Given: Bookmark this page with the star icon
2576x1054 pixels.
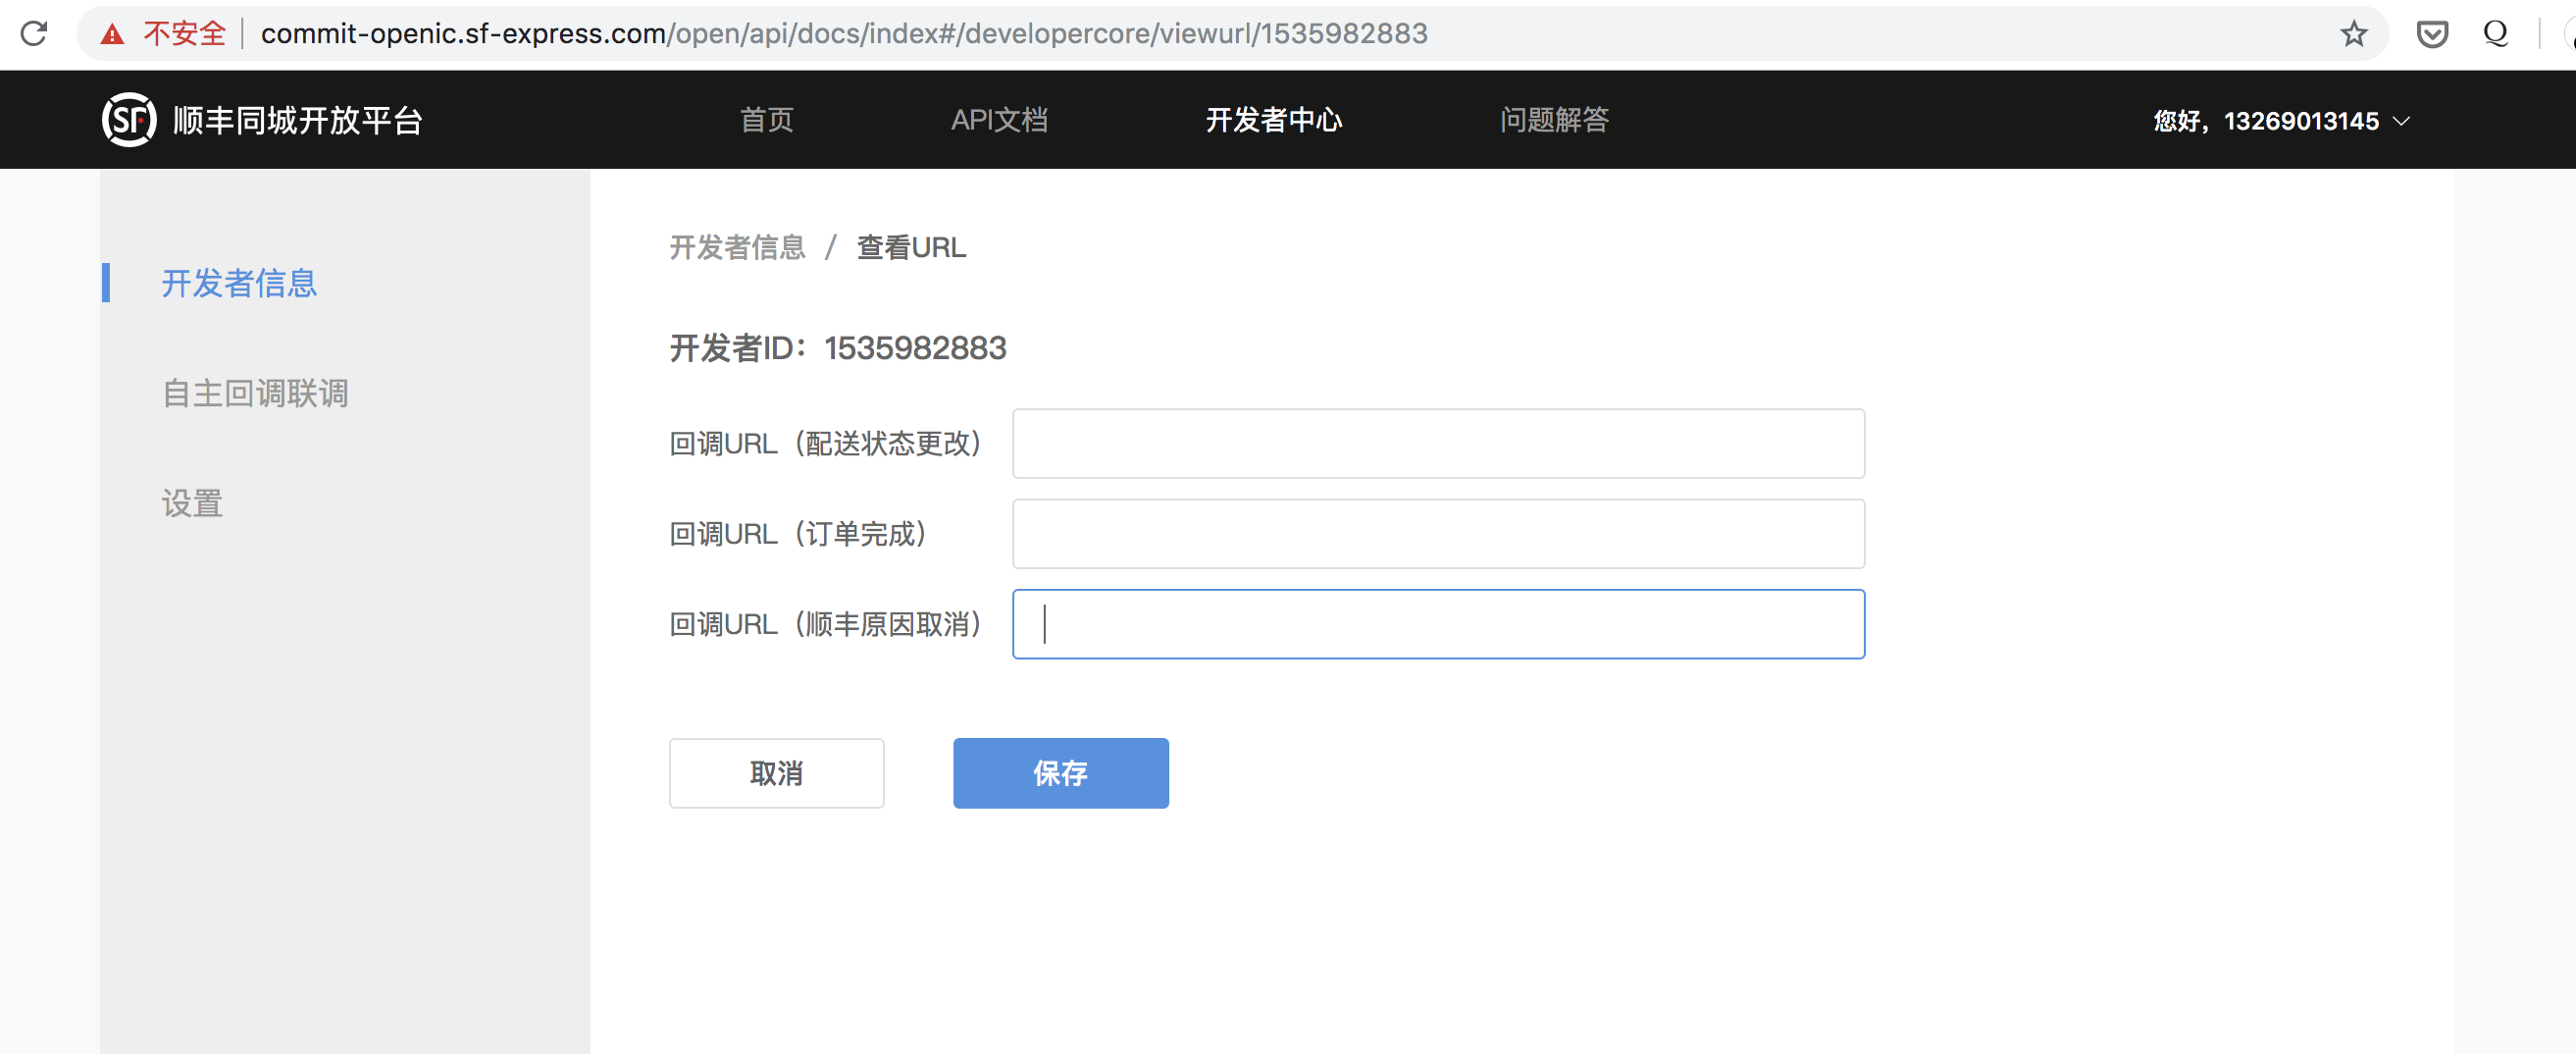Looking at the screenshot, I should click(2354, 34).
